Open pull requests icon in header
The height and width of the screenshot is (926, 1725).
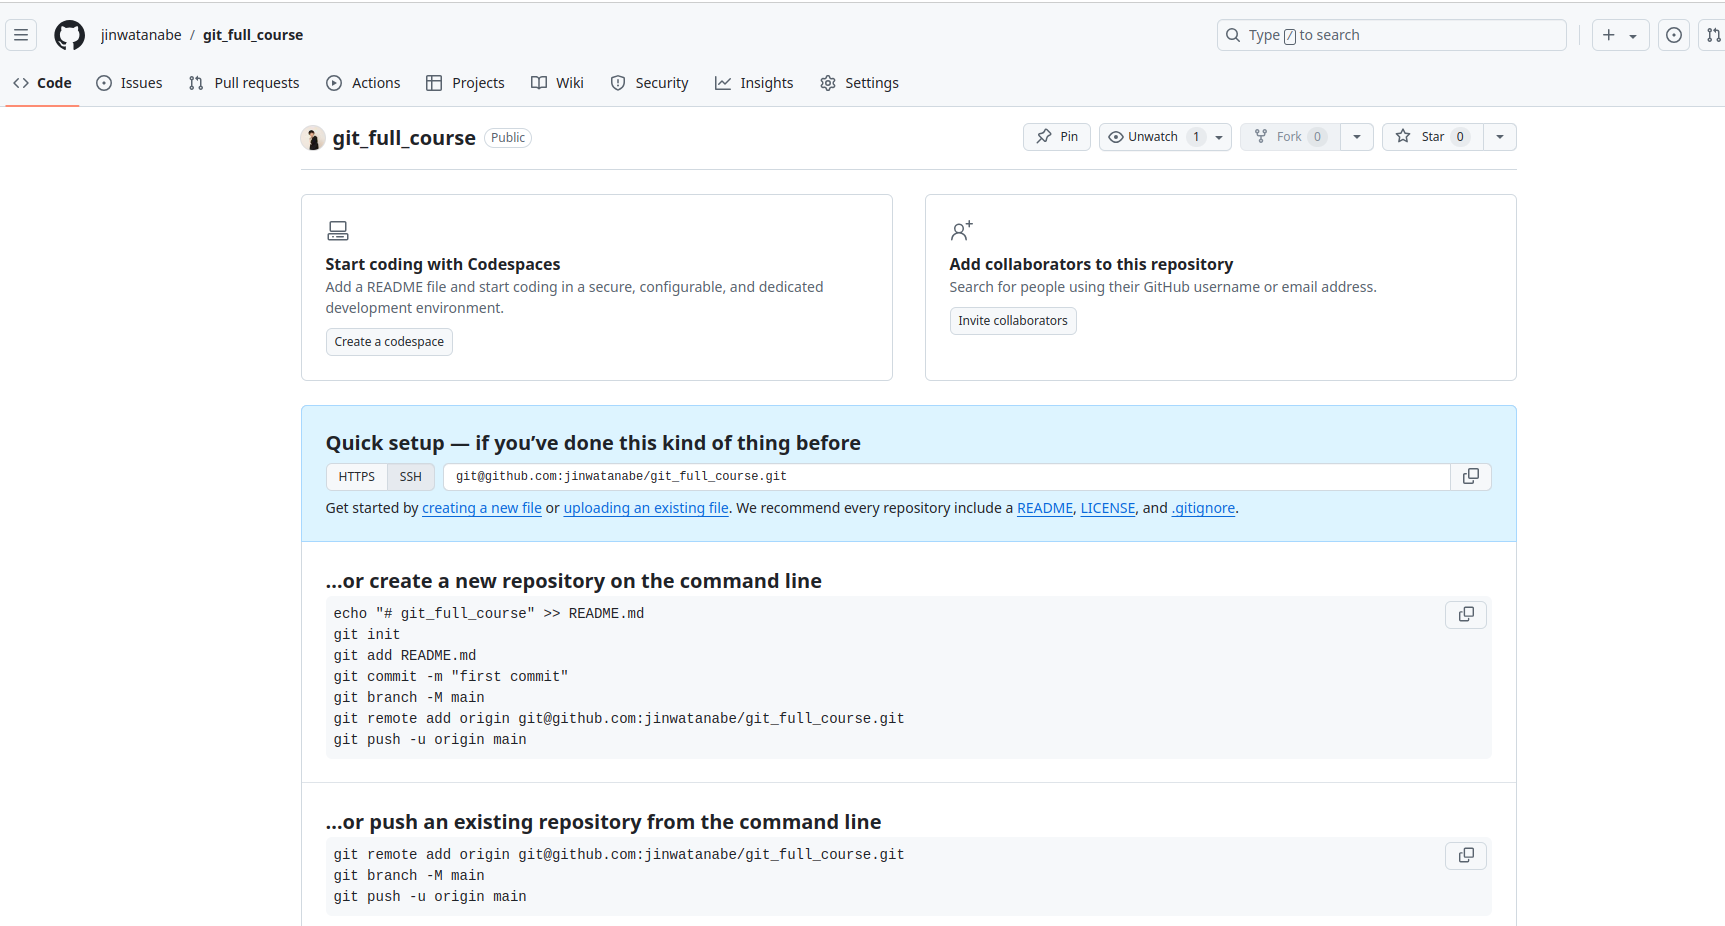tap(1713, 35)
